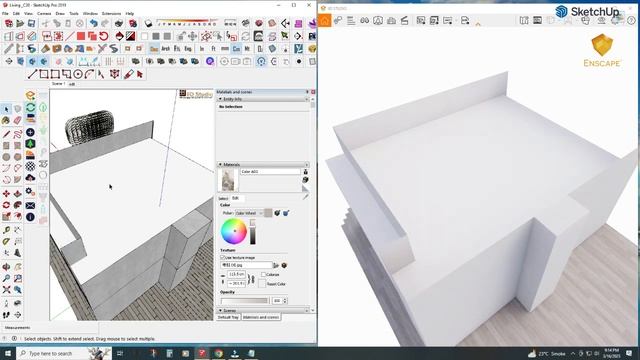640x360 pixels.
Task: Collapse the Materials panel
Action: 220,164
